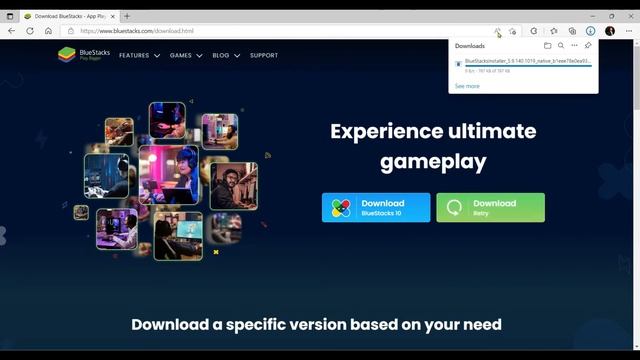
Task: Switch to Download BlueStacks tab
Action: [69, 16]
